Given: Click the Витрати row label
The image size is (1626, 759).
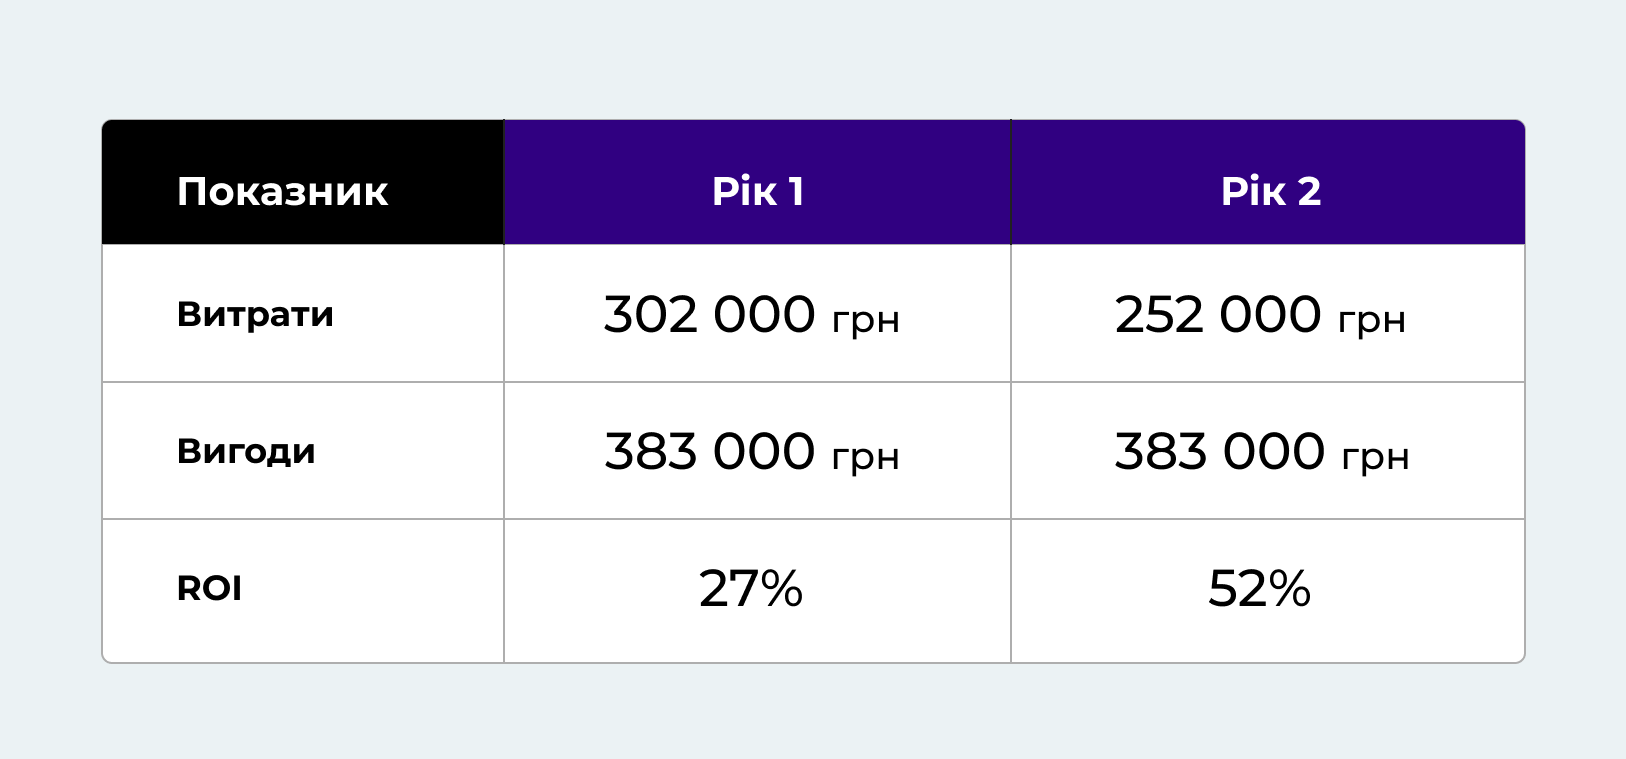Looking at the screenshot, I should [255, 314].
